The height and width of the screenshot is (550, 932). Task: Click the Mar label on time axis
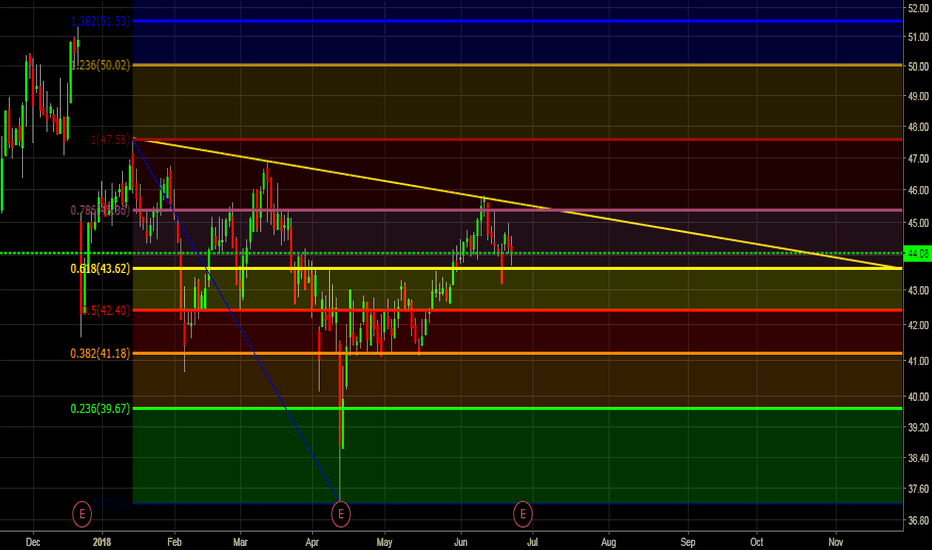(x=240, y=542)
